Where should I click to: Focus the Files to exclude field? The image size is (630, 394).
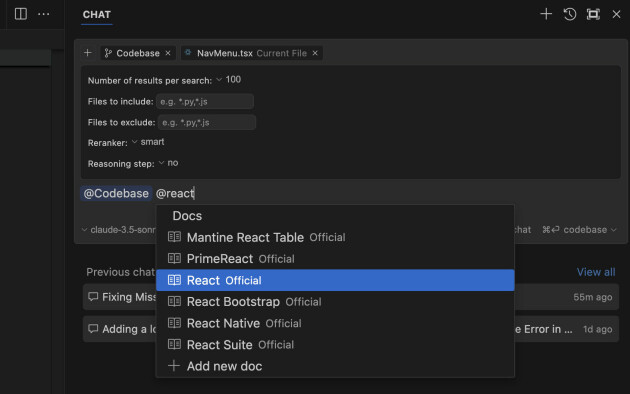click(207, 122)
